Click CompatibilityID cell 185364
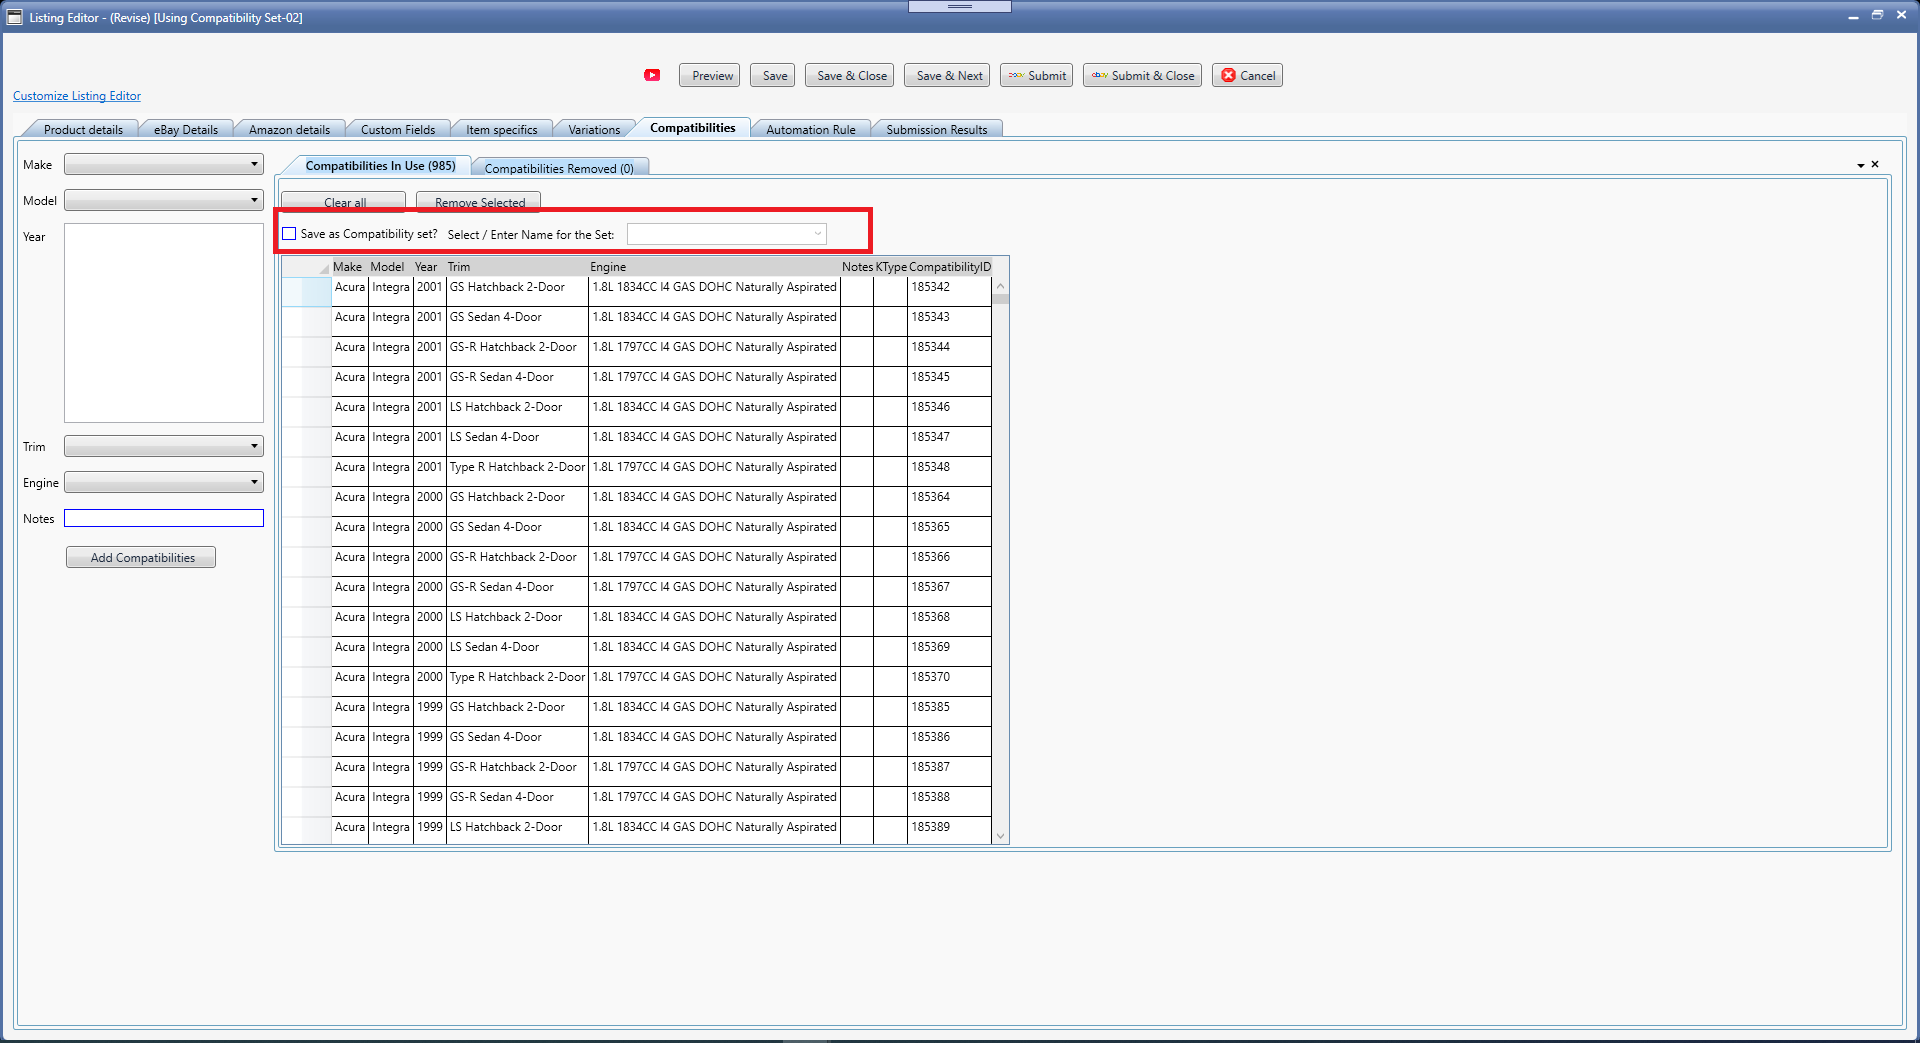Image resolution: width=1920 pixels, height=1043 pixels. click(949, 501)
